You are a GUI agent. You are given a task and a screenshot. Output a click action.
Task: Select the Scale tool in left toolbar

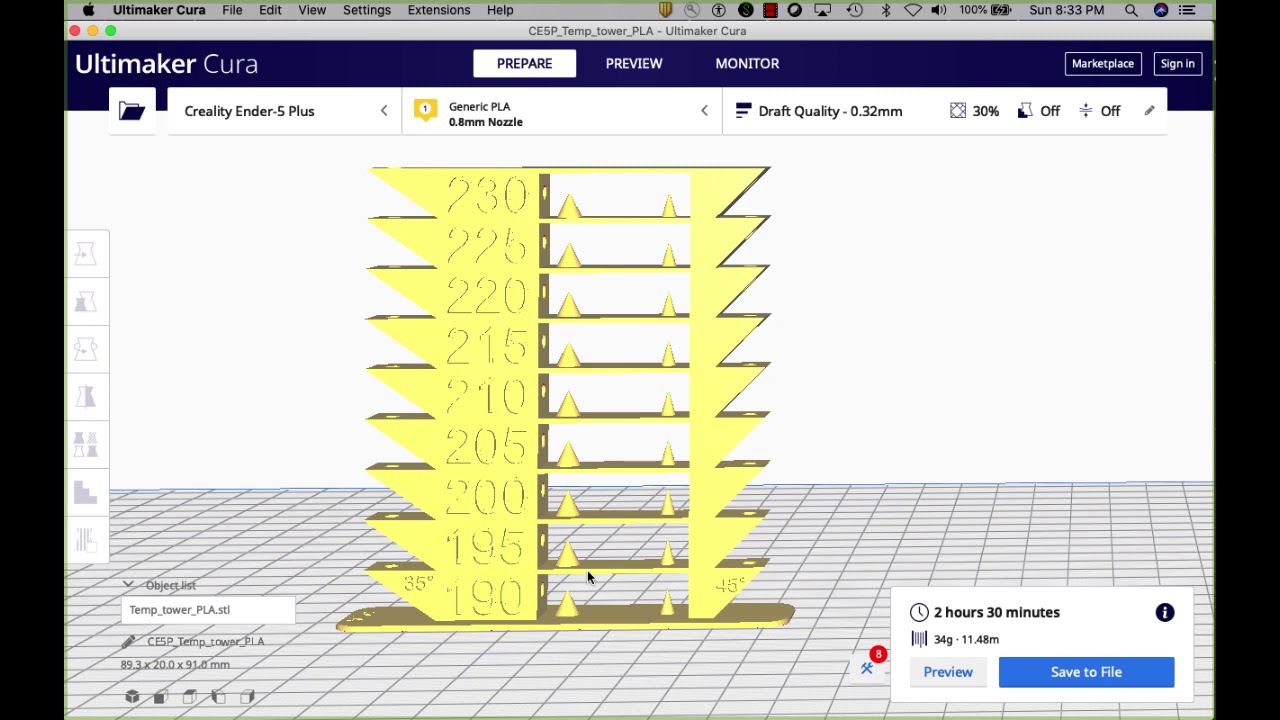[x=86, y=302]
